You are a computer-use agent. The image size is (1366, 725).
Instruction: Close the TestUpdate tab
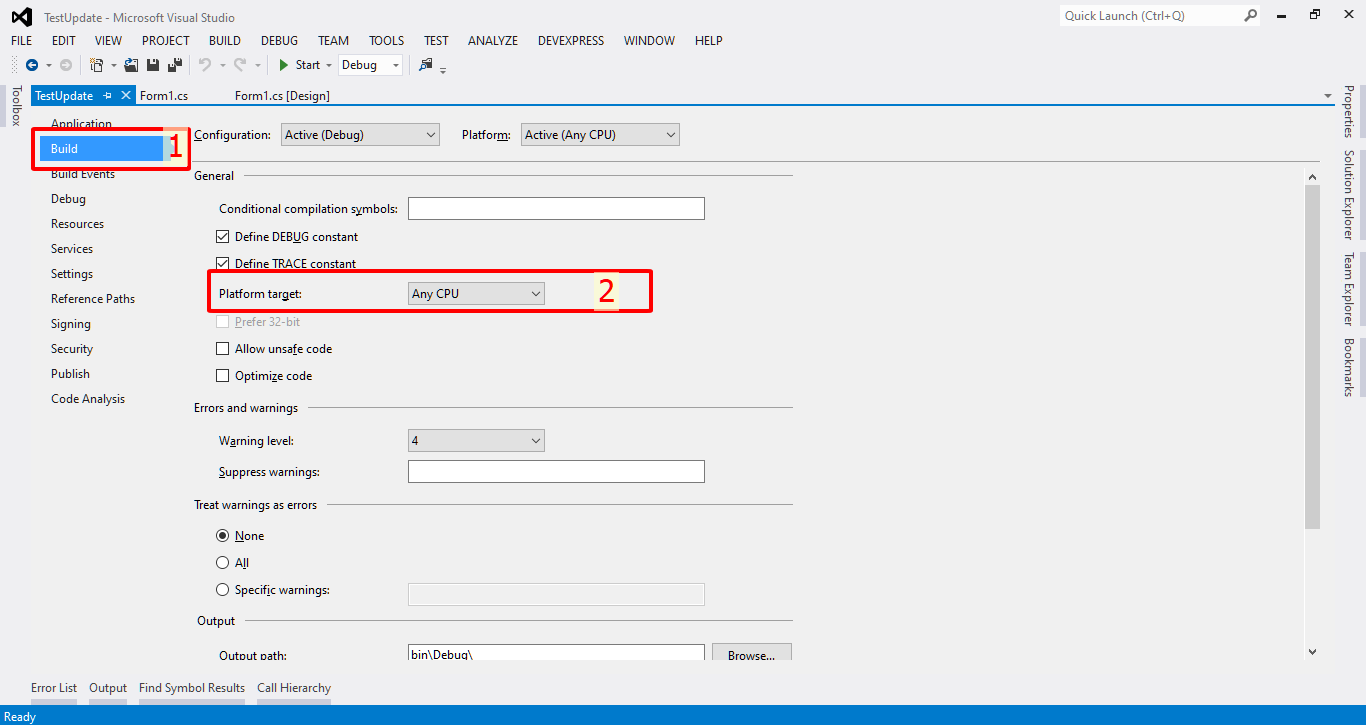(x=125, y=96)
